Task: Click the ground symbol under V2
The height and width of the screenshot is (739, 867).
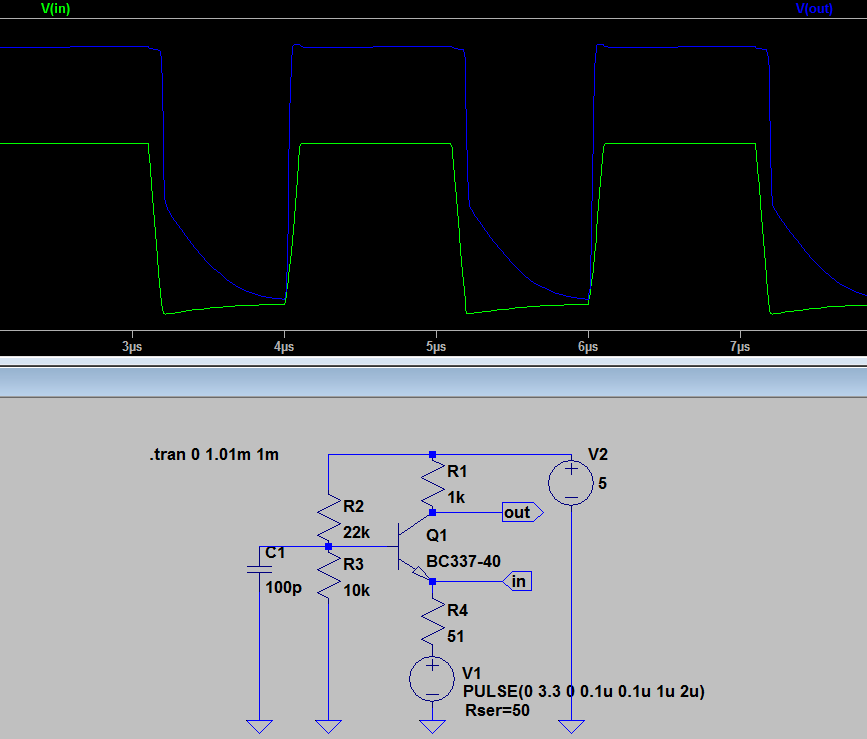Action: 571,726
